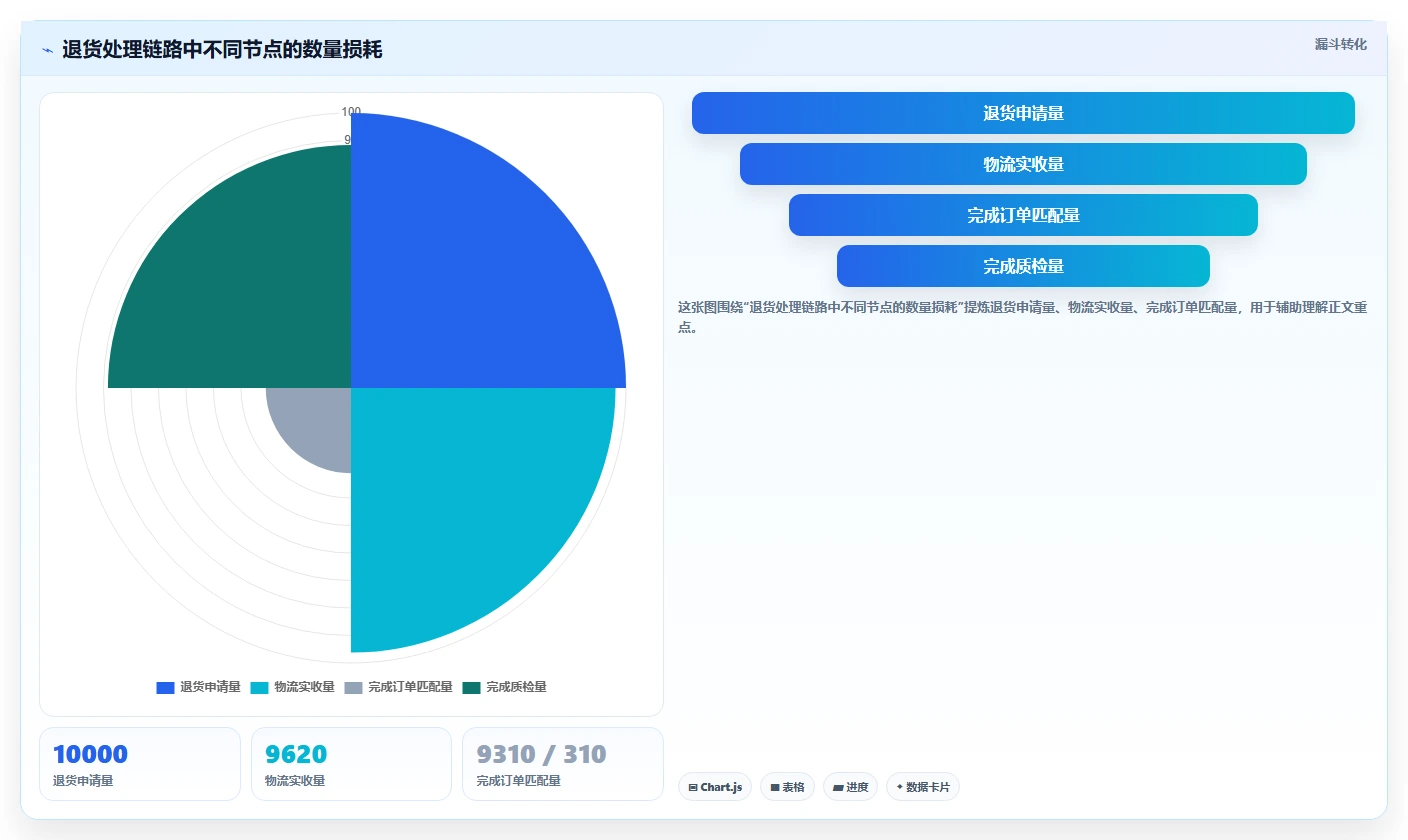Toggle 物流实收量 legend cyan swatch

259,687
